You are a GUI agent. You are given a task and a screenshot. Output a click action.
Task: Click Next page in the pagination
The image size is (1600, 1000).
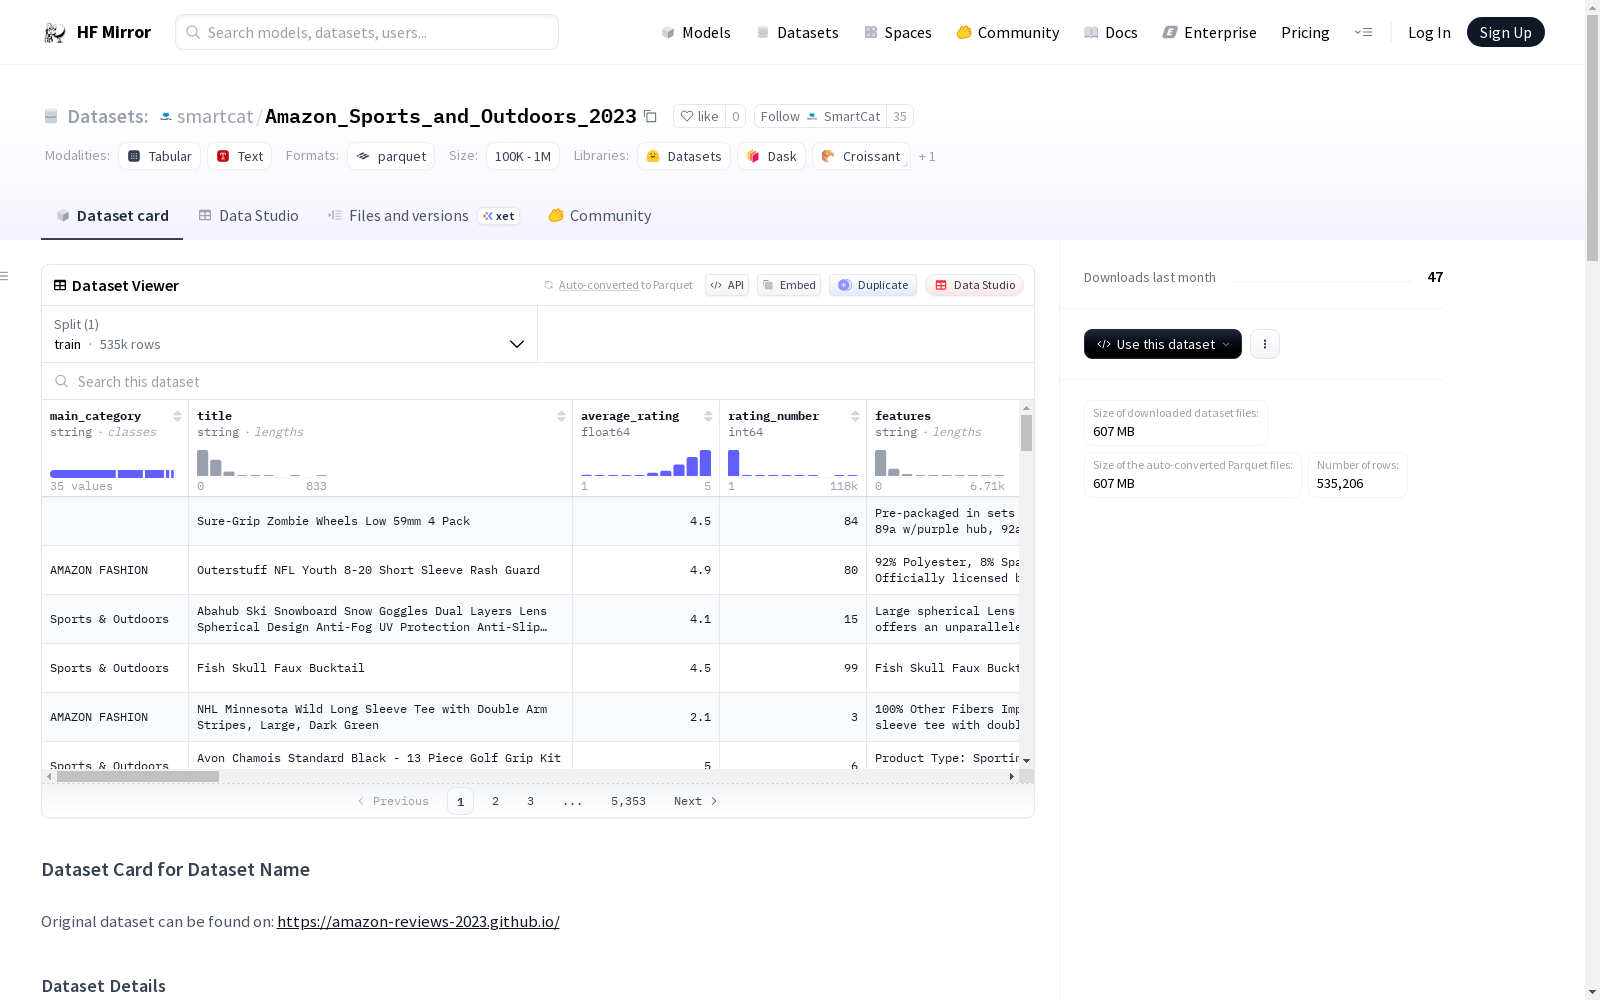point(695,801)
